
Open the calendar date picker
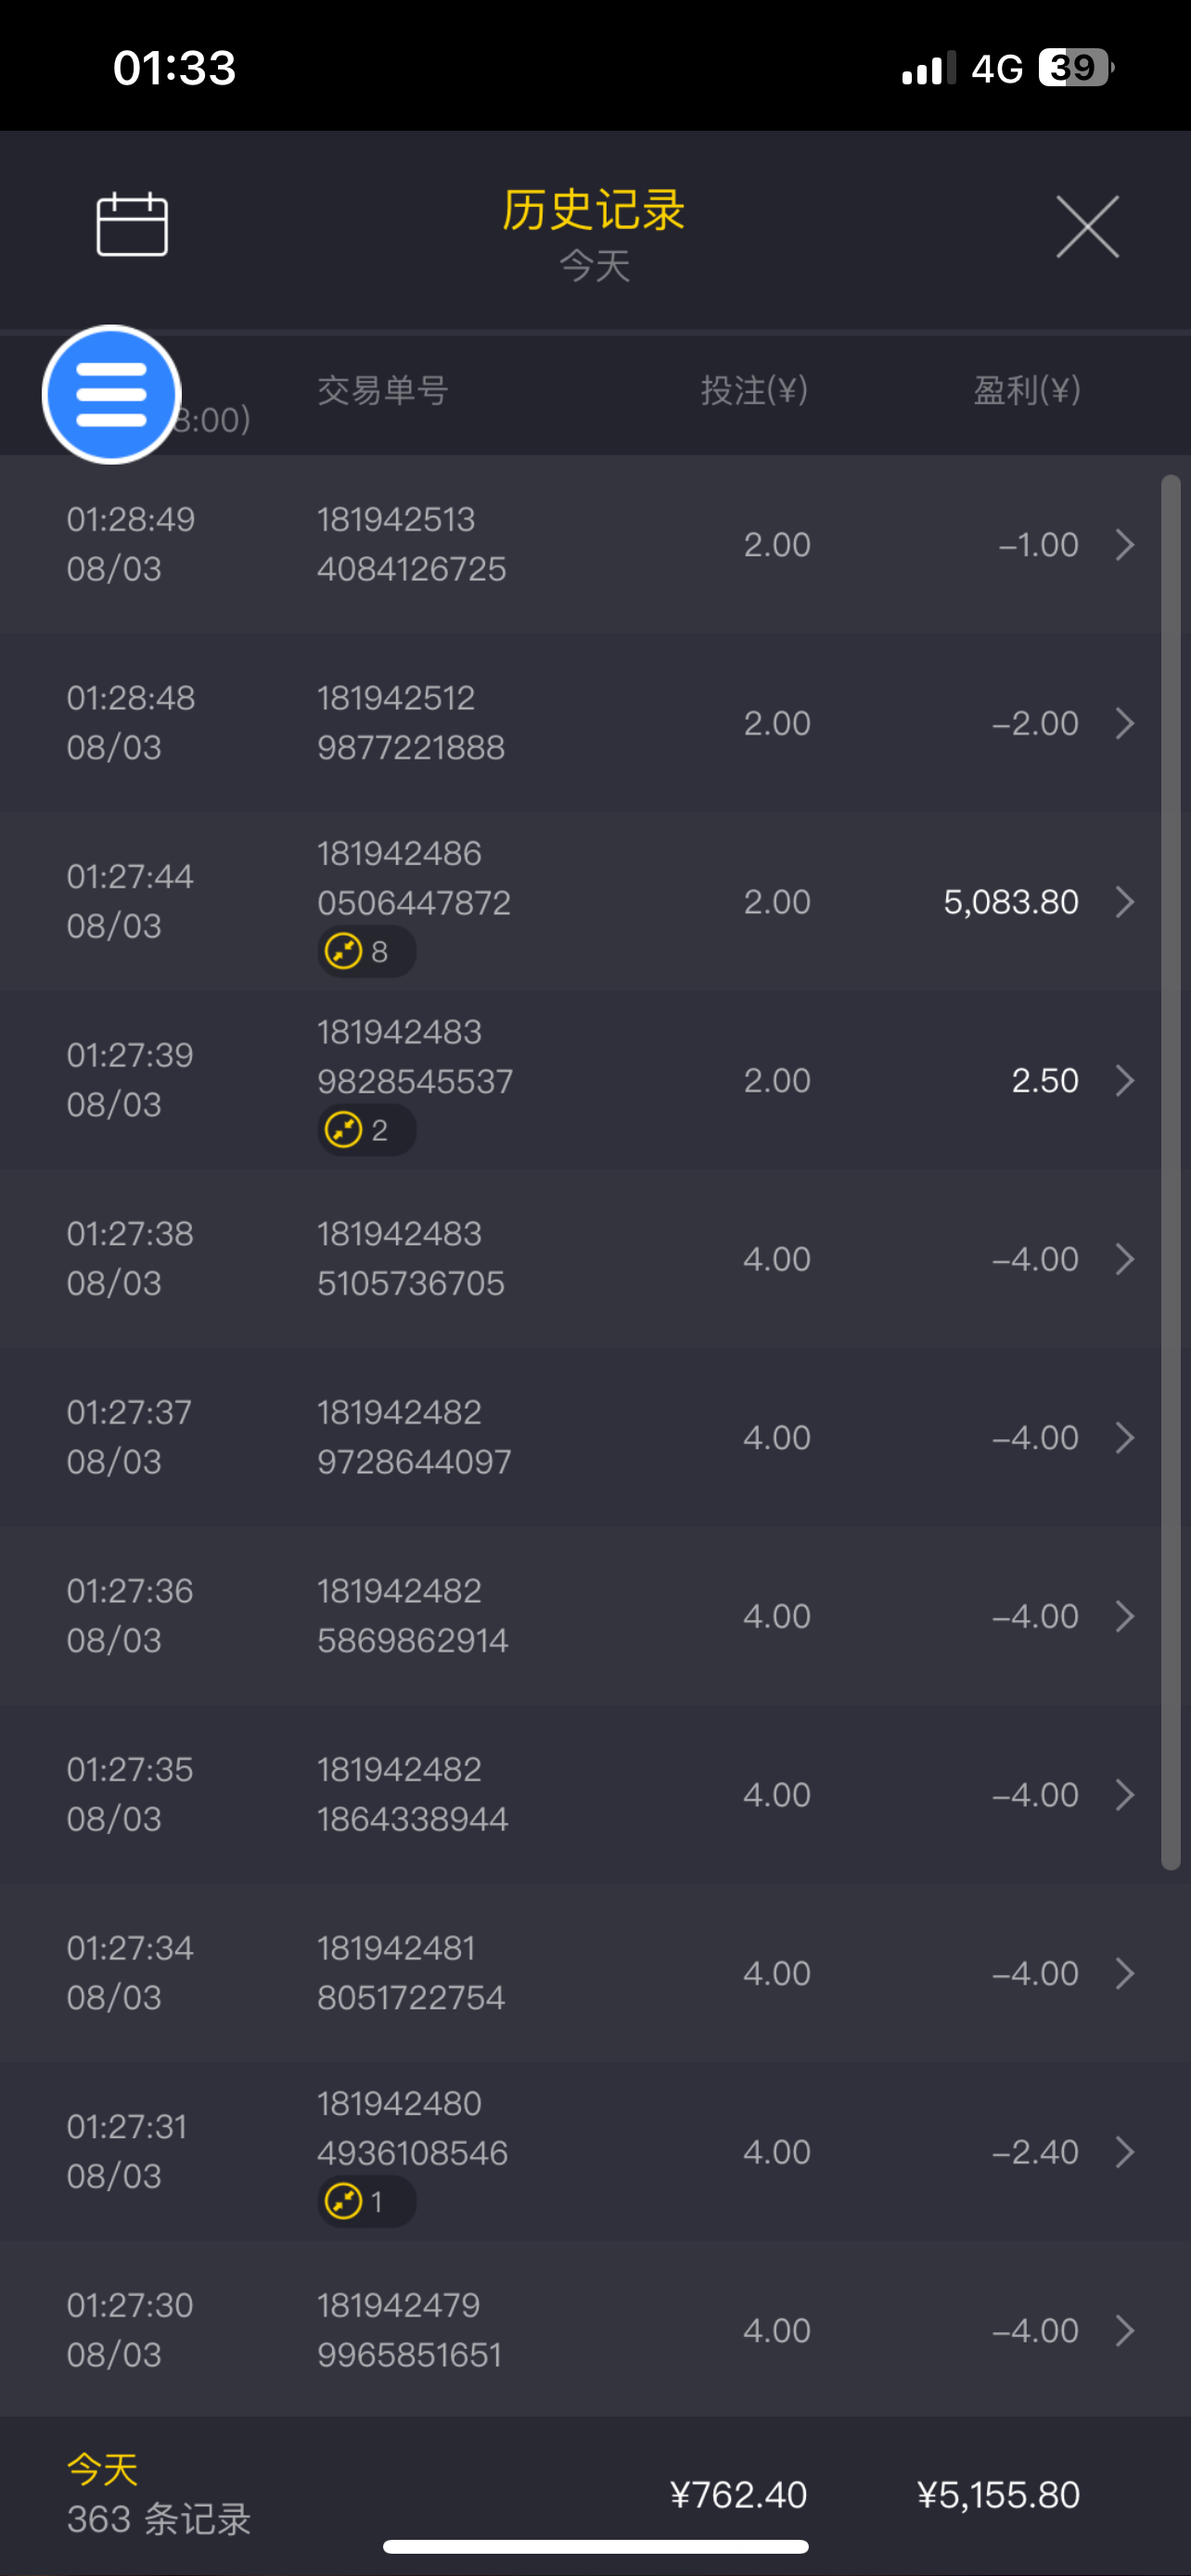coord(132,225)
